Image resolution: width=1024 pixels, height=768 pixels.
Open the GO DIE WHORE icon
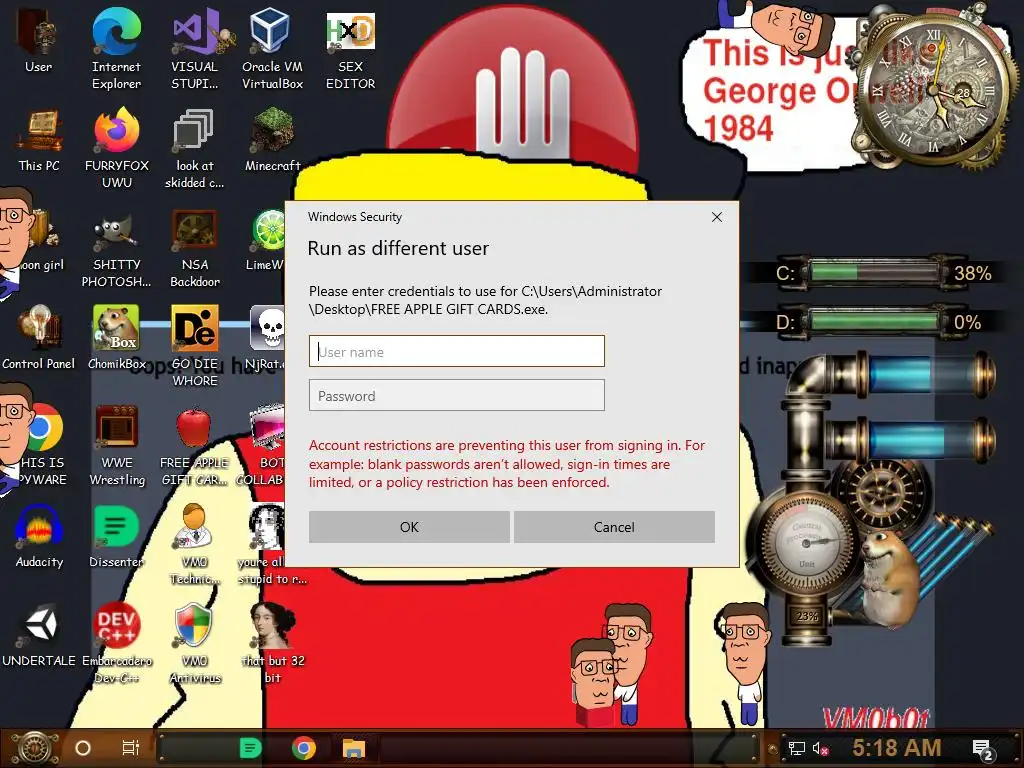195,346
